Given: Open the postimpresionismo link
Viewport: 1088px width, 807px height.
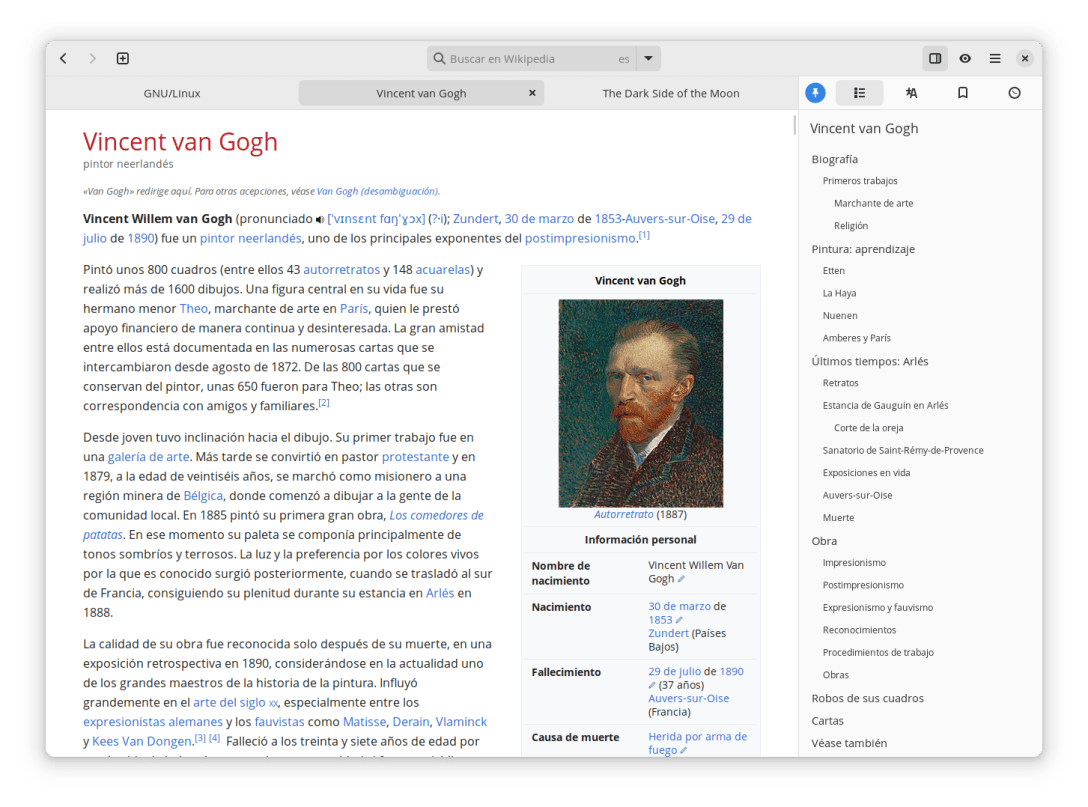Looking at the screenshot, I should click(x=580, y=238).
